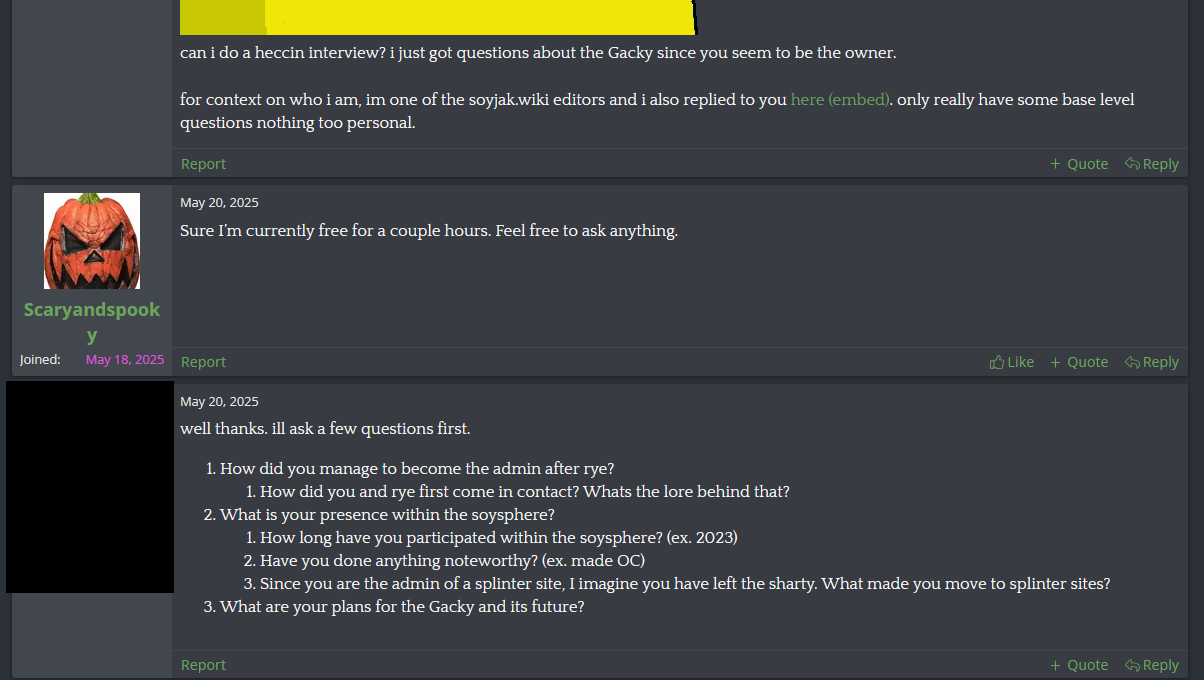The width and height of the screenshot is (1204, 680).
Task: Follow the "here (embed)" link
Action: pos(840,100)
